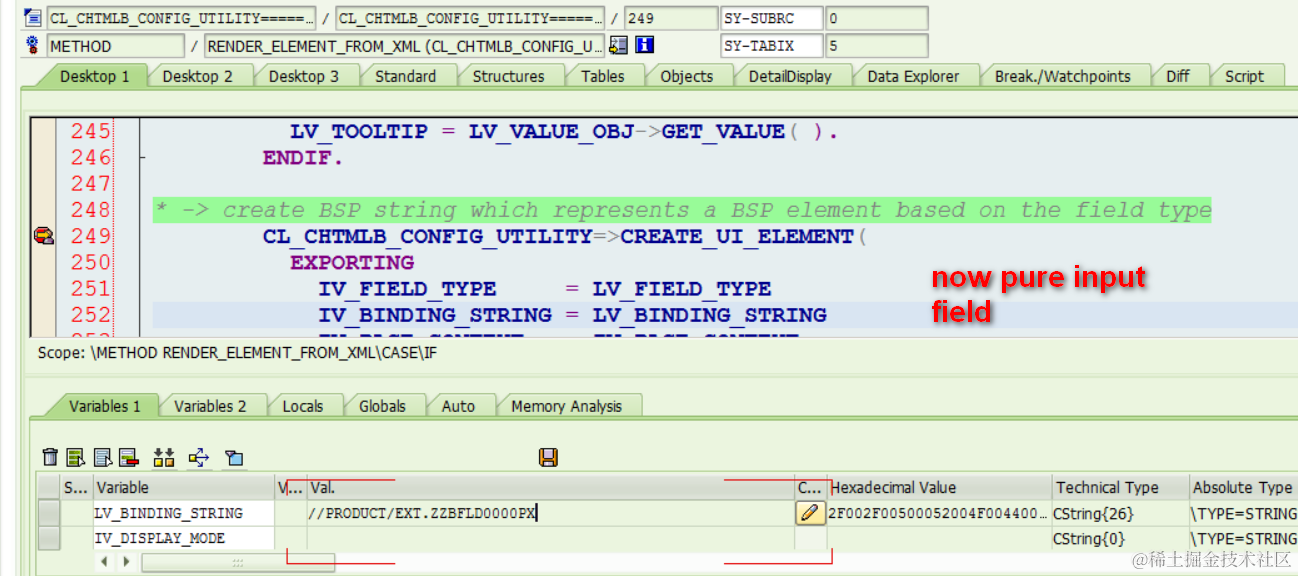Click the Technical Type column header
Screen dimensions: 1298x576
(x=1120, y=487)
